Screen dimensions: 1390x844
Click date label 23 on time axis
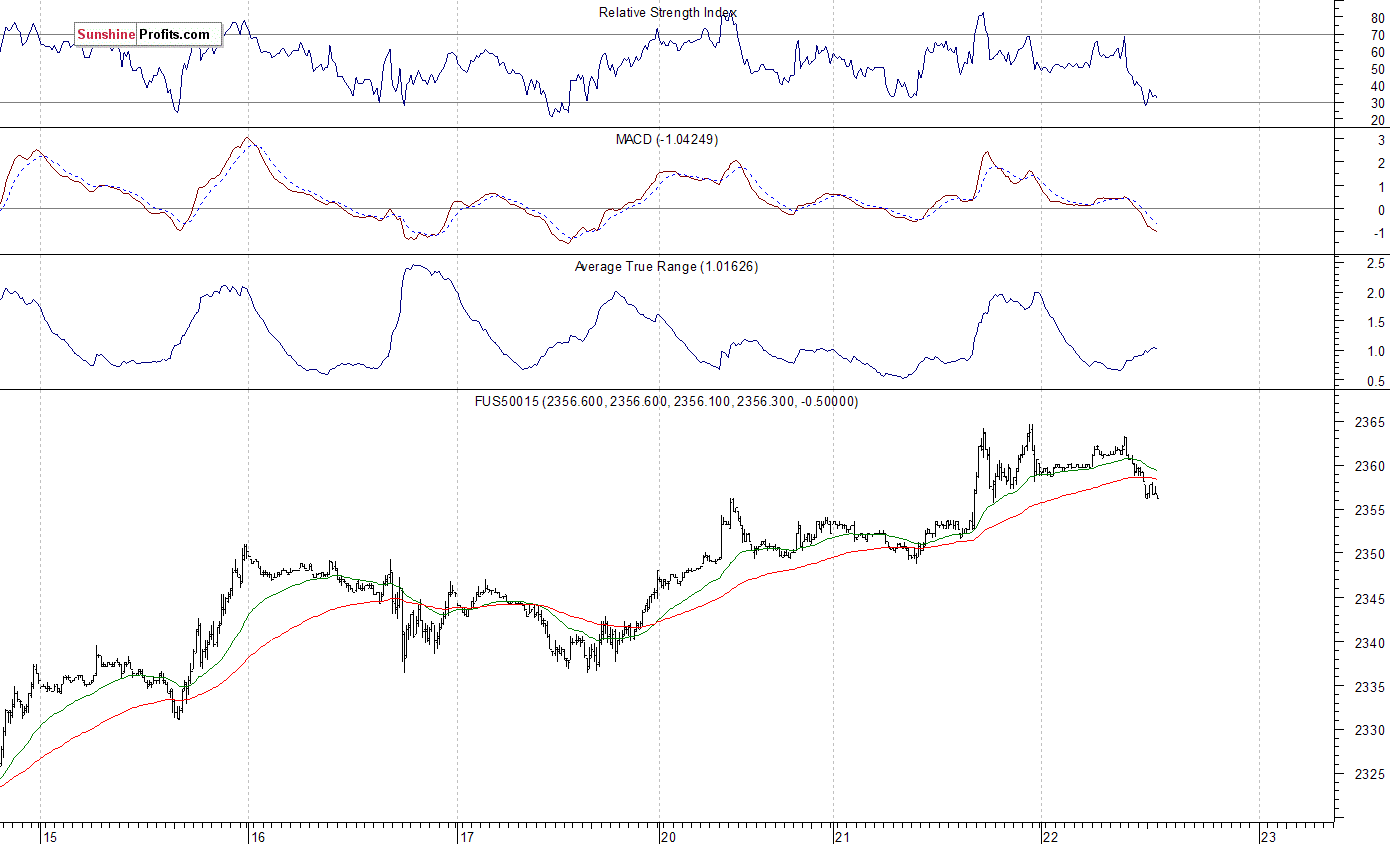[1269, 836]
